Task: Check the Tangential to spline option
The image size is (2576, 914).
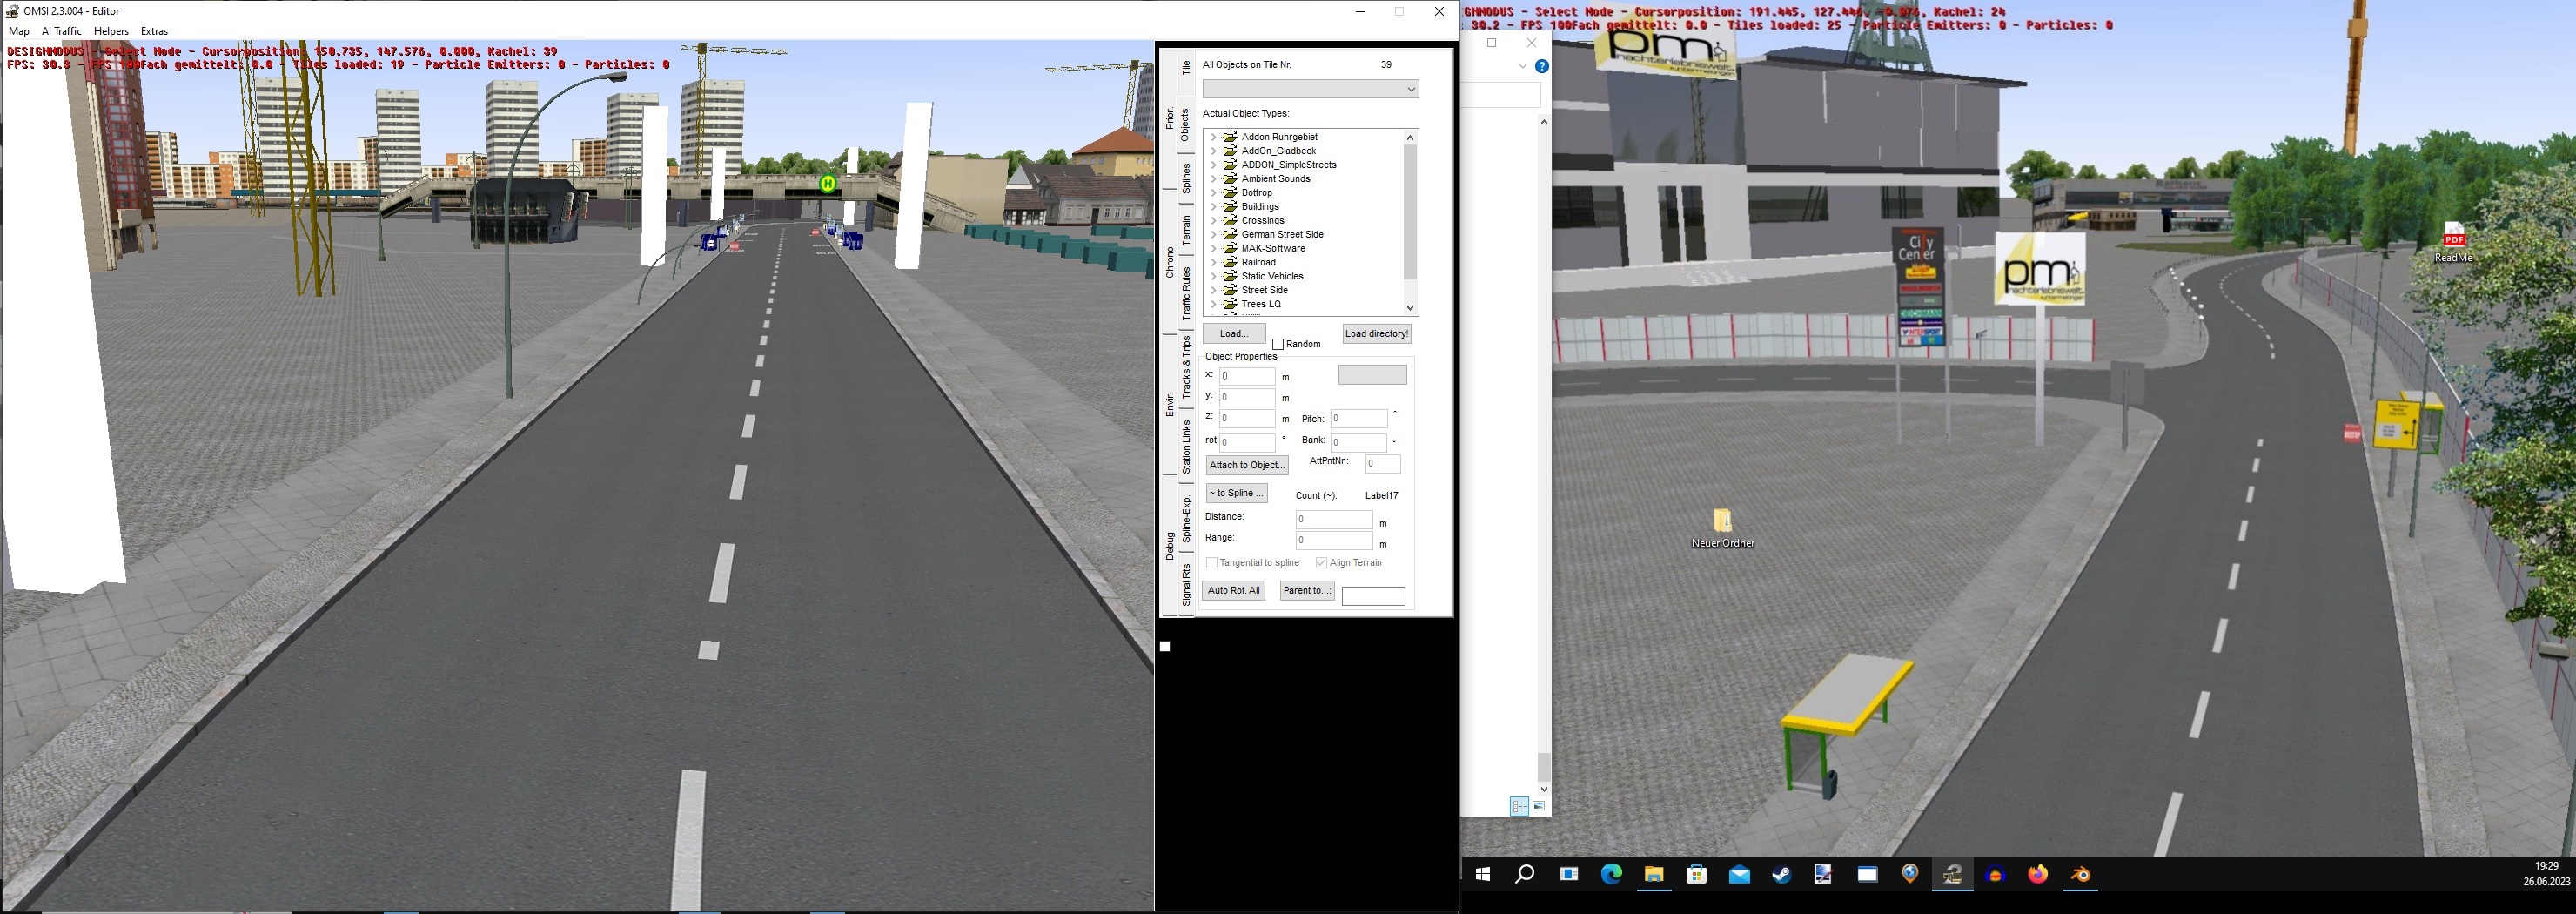Action: 1212,563
